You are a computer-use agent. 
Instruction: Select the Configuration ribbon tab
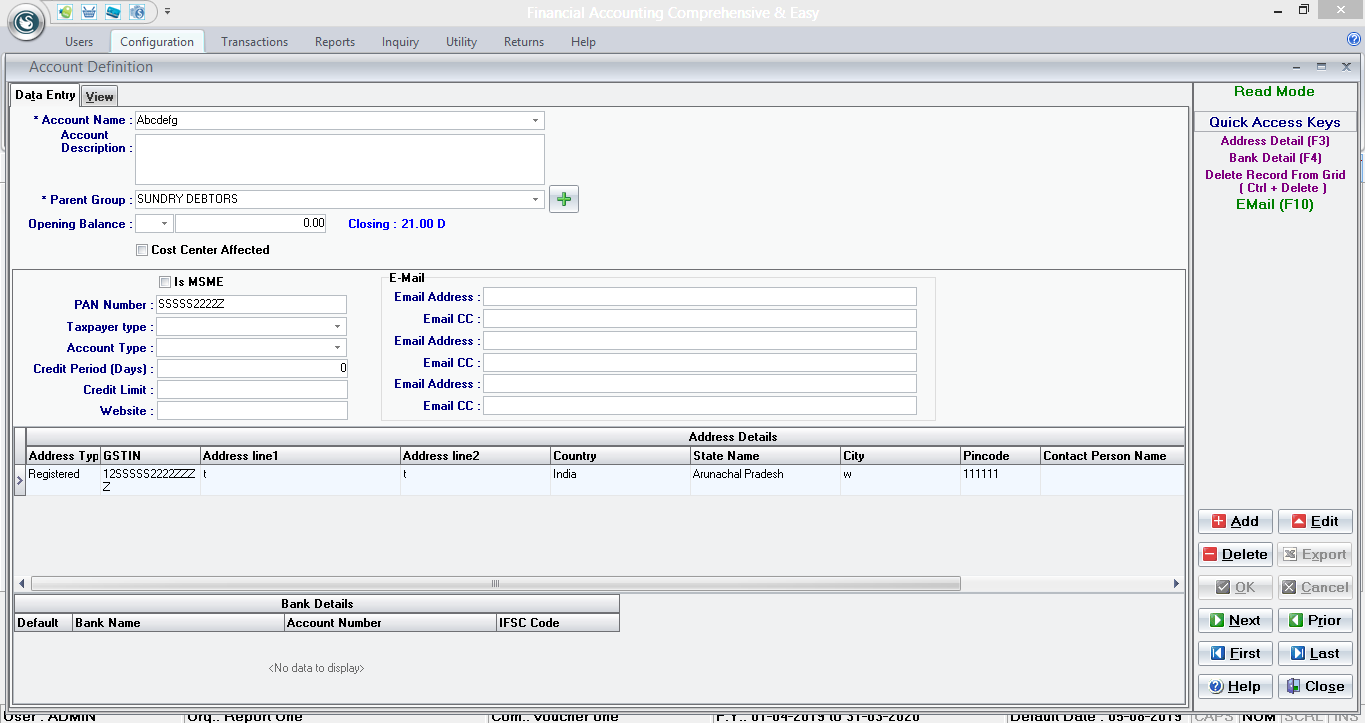pos(157,42)
